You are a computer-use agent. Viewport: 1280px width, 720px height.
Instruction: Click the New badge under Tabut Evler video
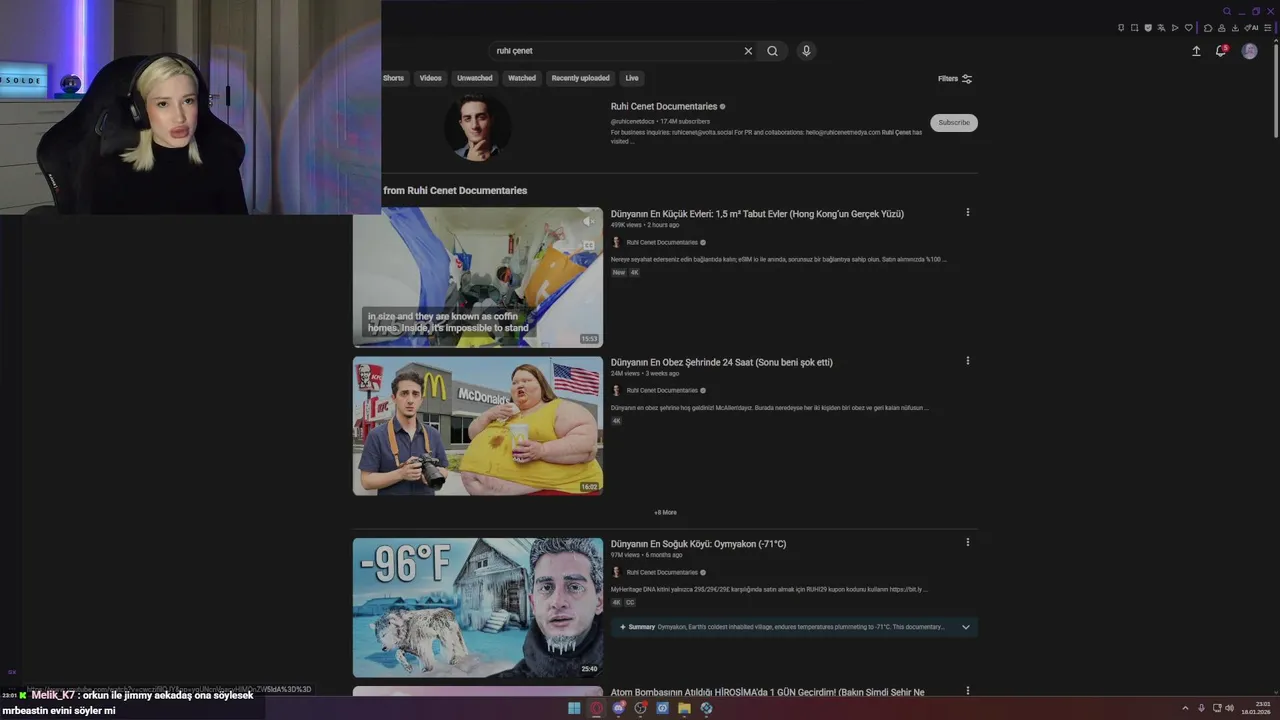(x=619, y=272)
